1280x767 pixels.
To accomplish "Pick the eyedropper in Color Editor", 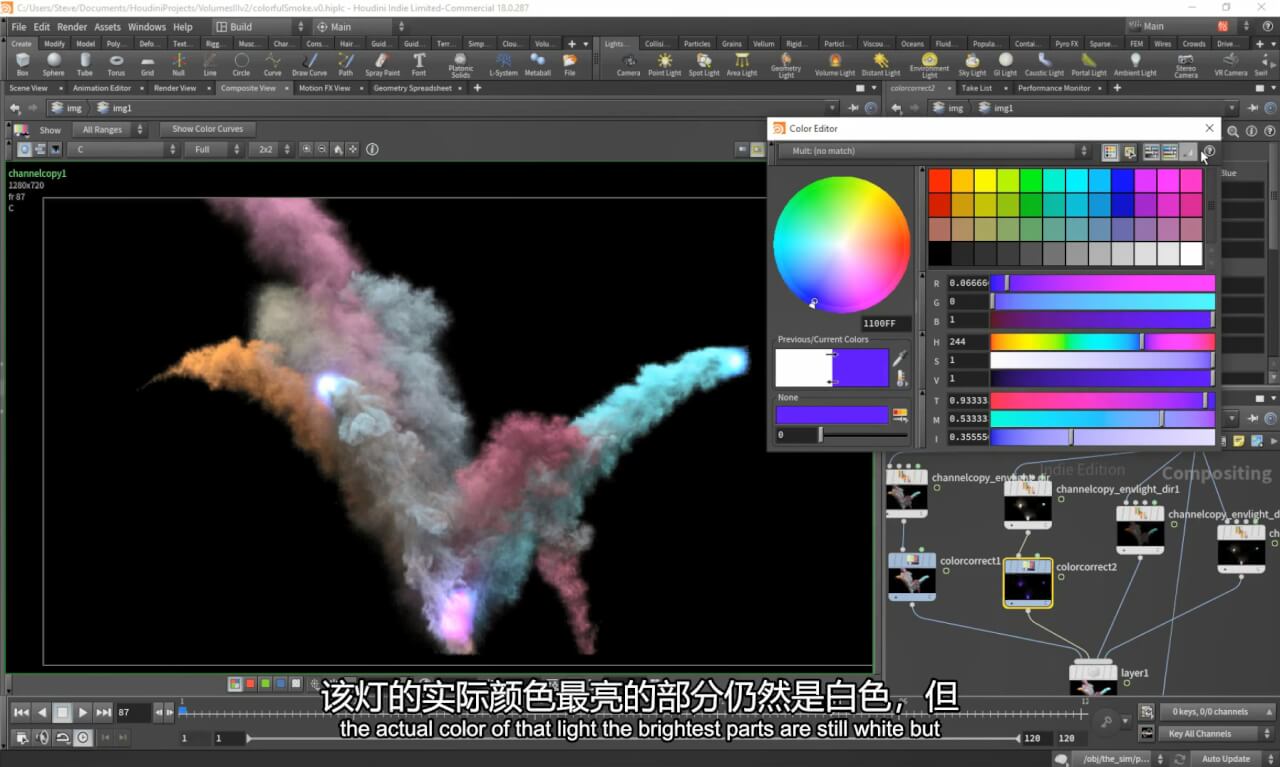I will click(899, 357).
